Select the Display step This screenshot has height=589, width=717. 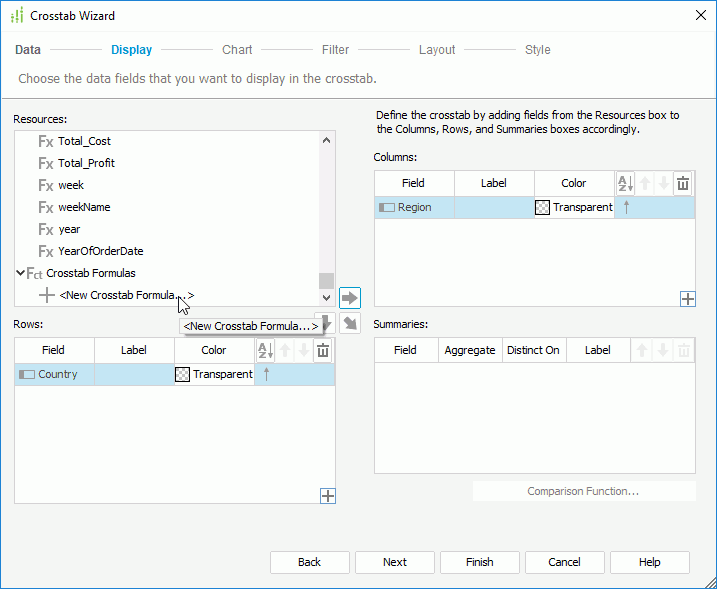tap(132, 50)
